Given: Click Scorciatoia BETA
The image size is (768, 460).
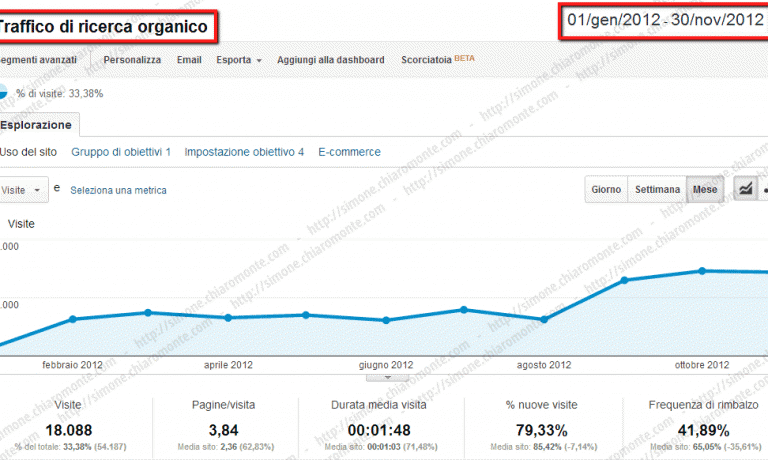Looking at the screenshot, I should coord(438,59).
